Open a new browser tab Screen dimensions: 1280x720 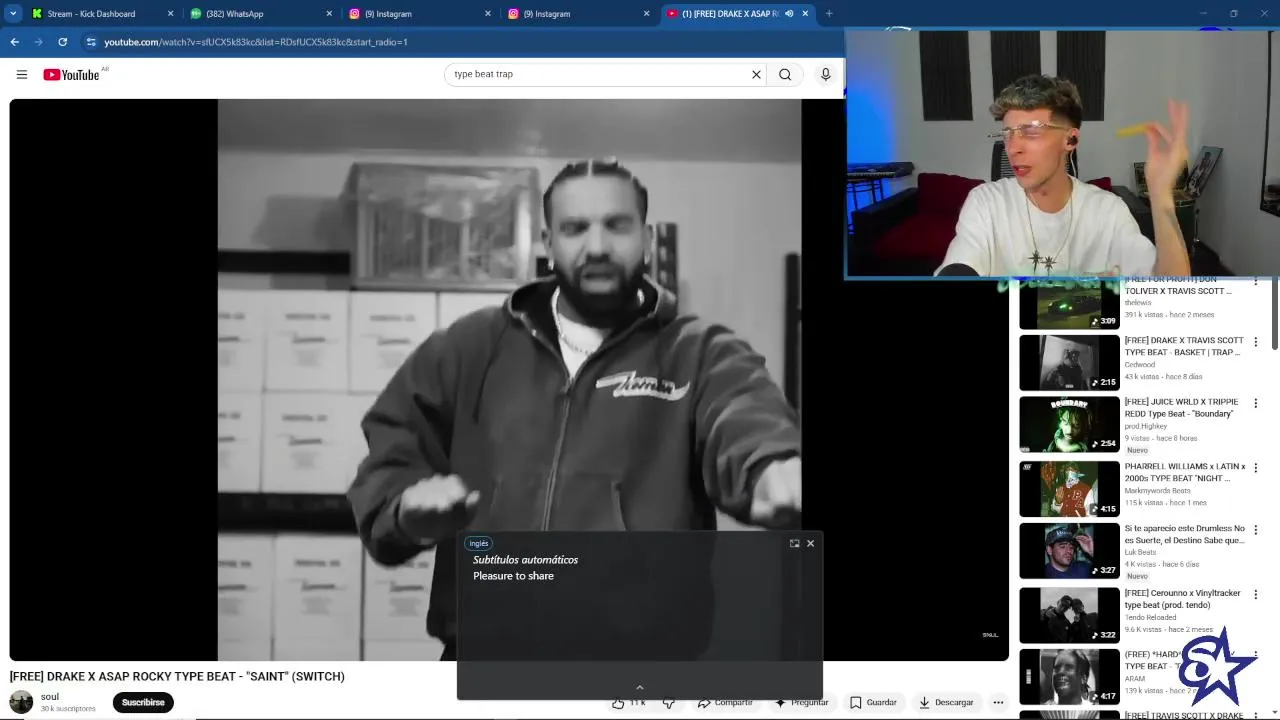829,14
